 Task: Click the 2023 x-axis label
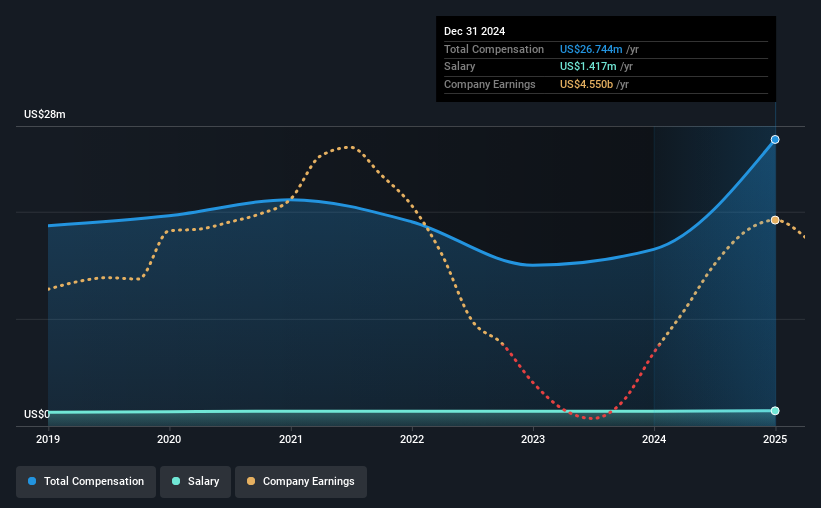pyautogui.click(x=533, y=439)
